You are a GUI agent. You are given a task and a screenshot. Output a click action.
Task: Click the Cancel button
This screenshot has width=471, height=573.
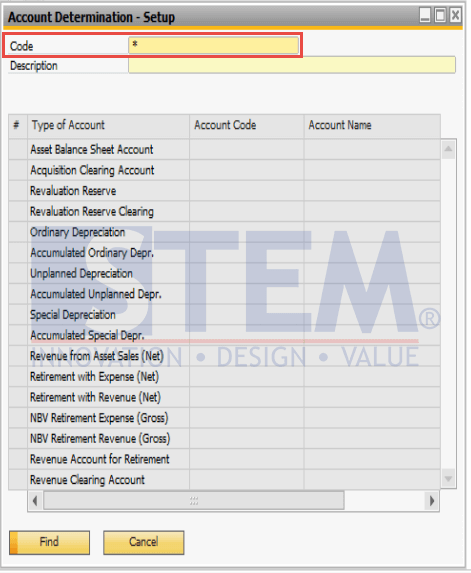click(144, 542)
